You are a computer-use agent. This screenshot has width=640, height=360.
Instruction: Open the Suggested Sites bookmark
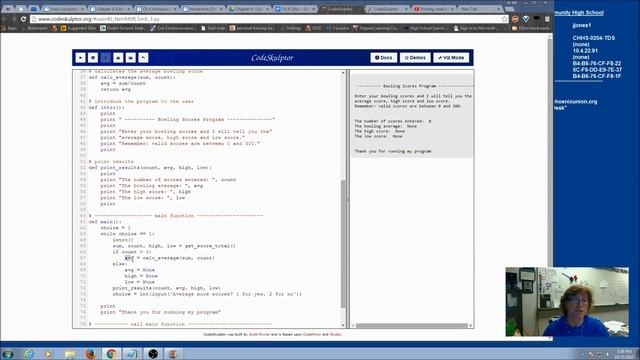[78, 28]
